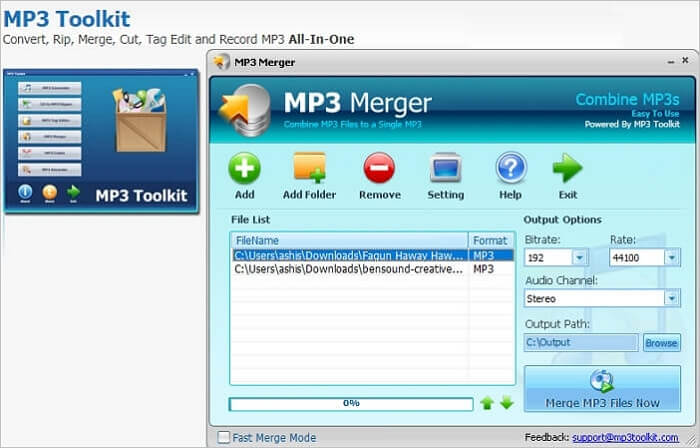
Task: Click the red Remove icon
Action: (379, 168)
